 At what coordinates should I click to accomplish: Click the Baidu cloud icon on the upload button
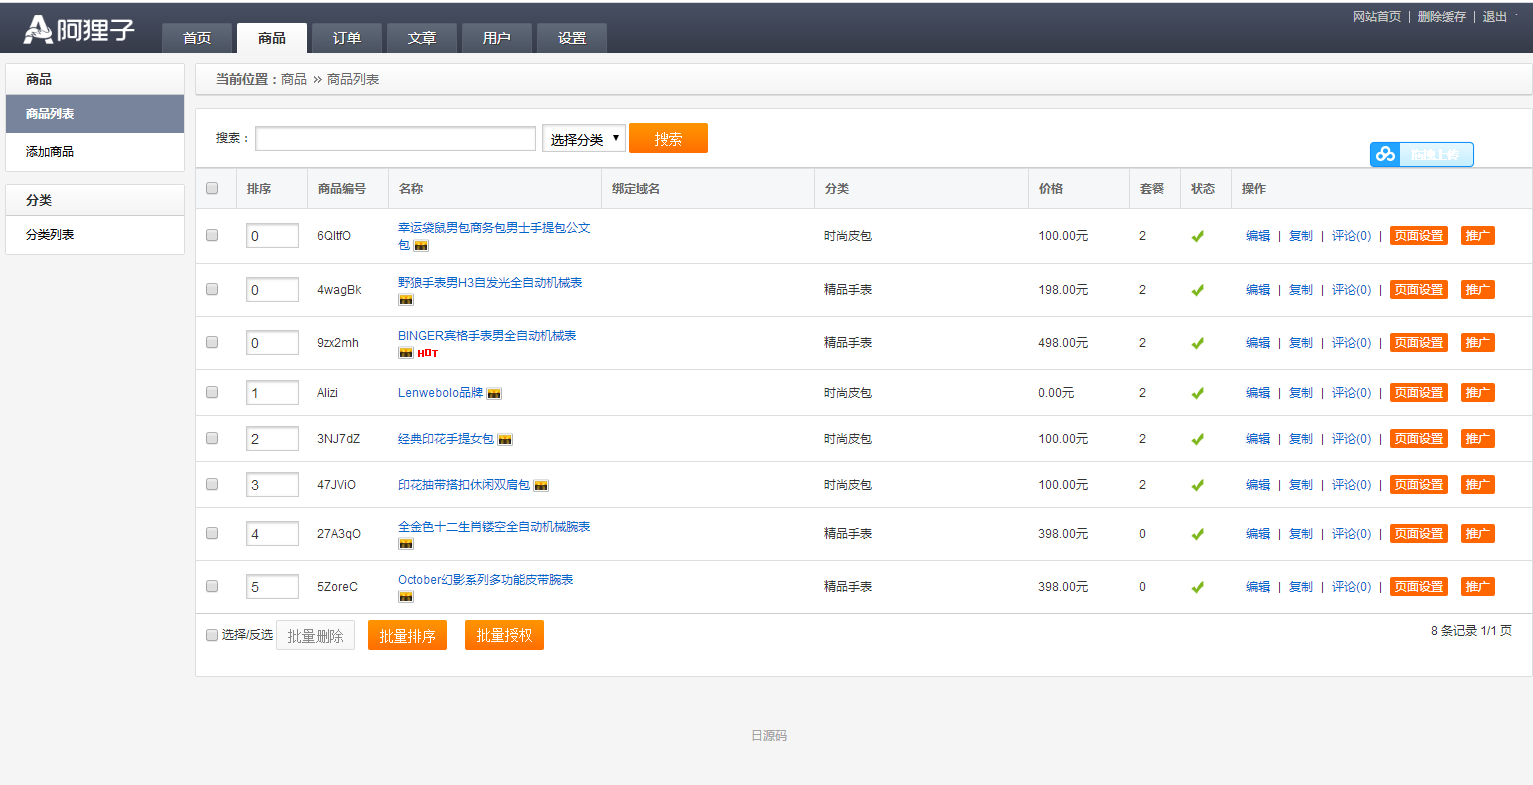pos(1386,154)
